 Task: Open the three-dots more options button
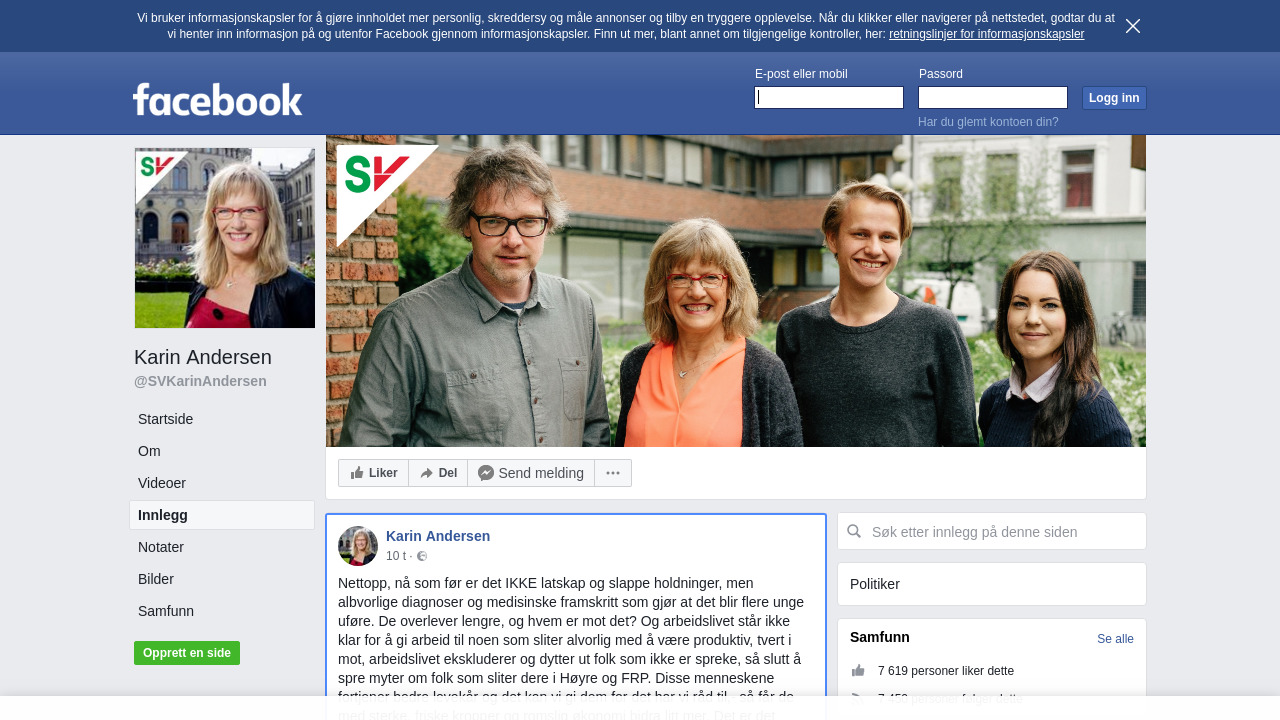tap(613, 473)
